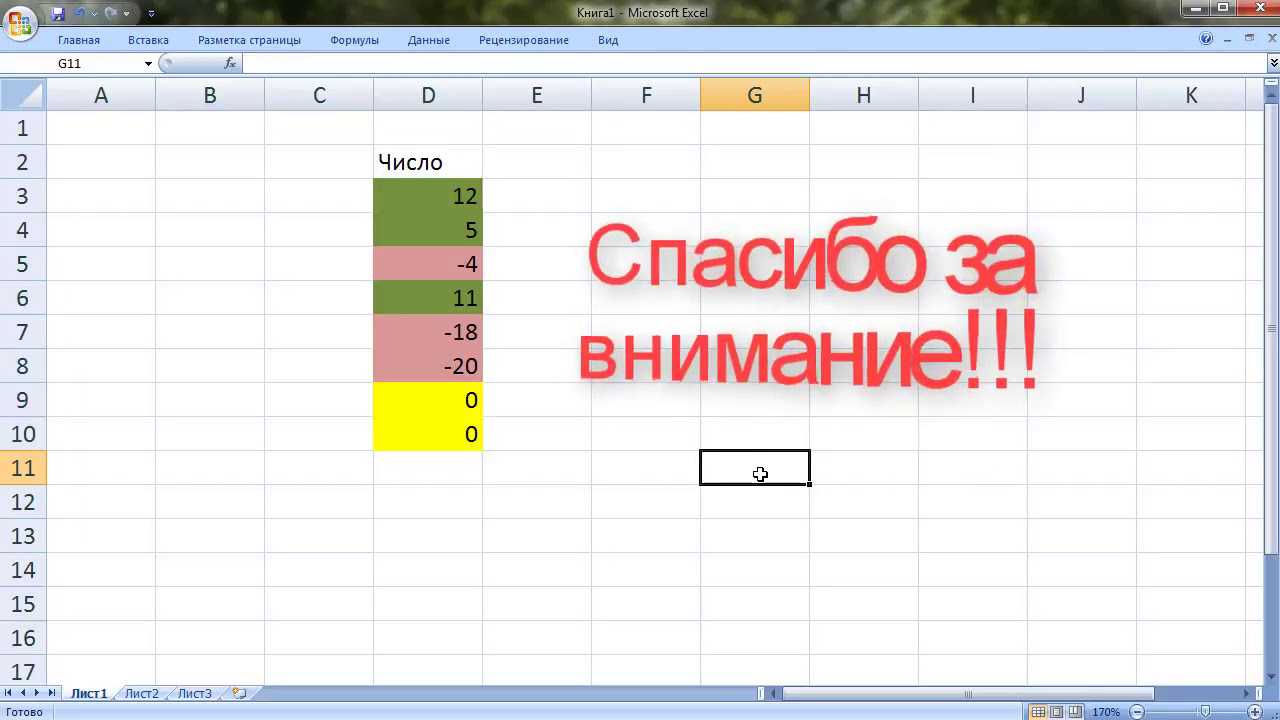Switch to Page Layout view in status bar
This screenshot has width=1280, height=720.
pos(1057,712)
